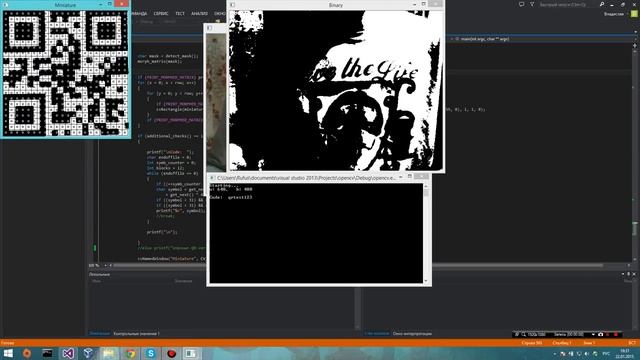Click the РУС input language indicator
This screenshot has width=640, height=360.
(606, 353)
